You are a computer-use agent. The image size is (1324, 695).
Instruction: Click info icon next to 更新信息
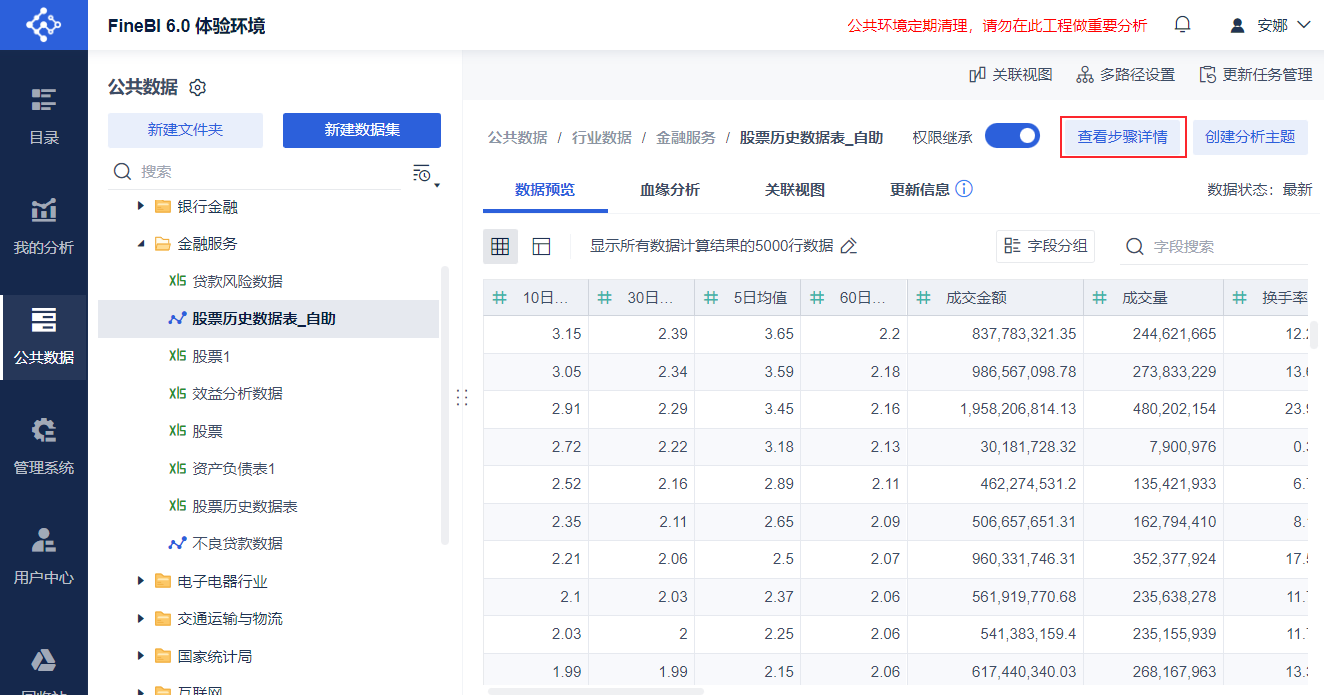[964, 189]
